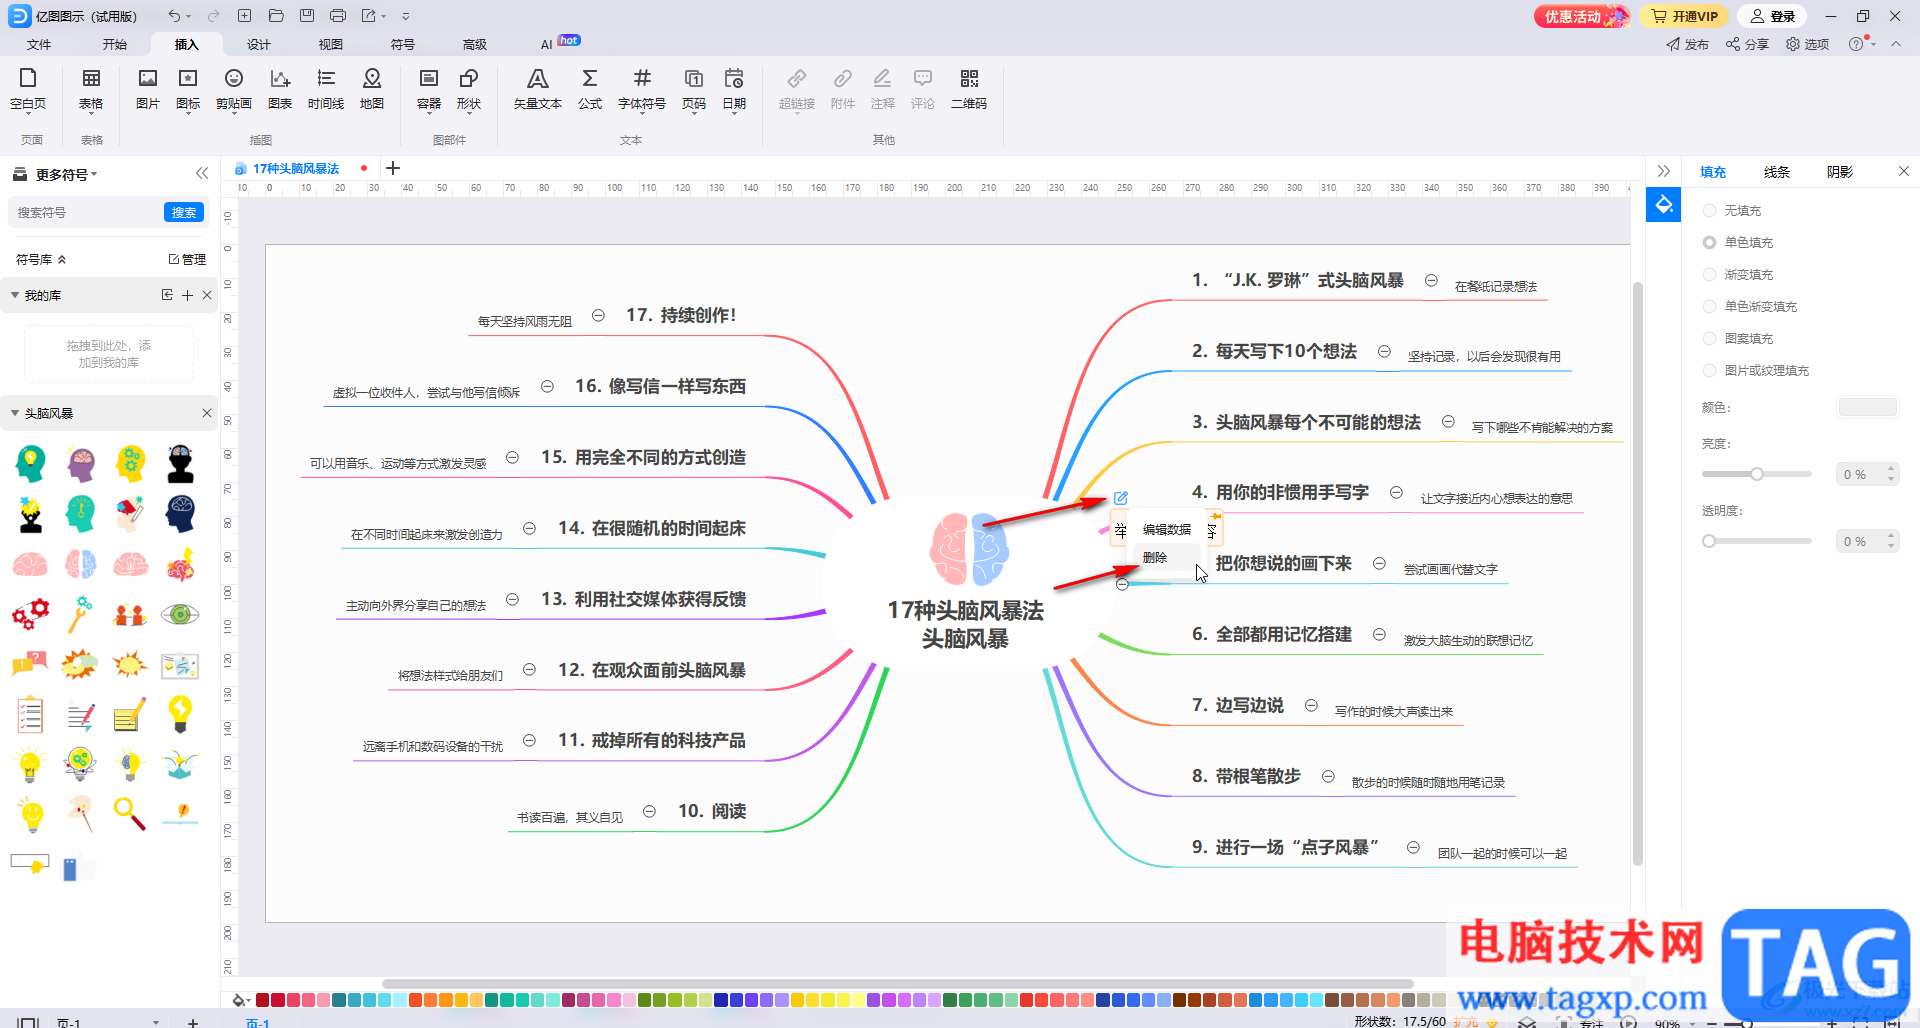This screenshot has height=1028, width=1920.
Task: Open the quick access toolbar customize dropdown
Action: tap(405, 16)
